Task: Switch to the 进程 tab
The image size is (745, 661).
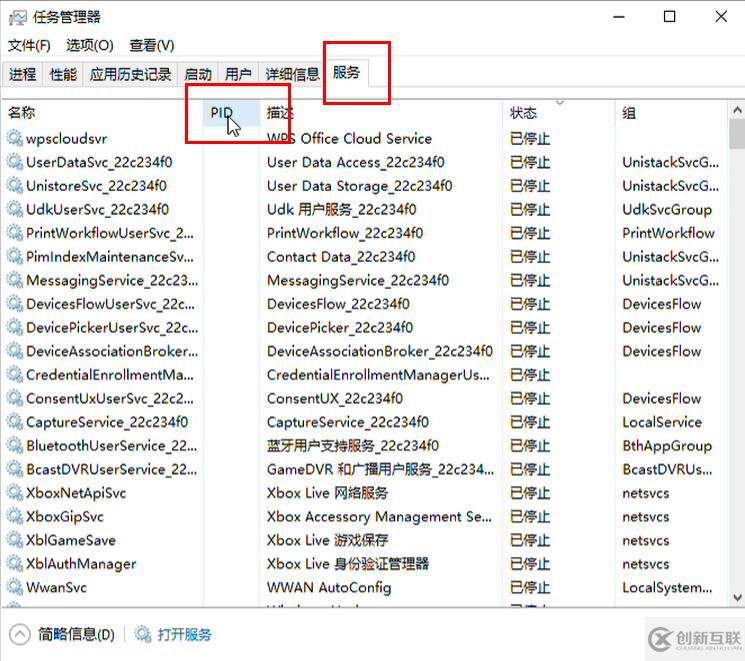Action: [22, 75]
